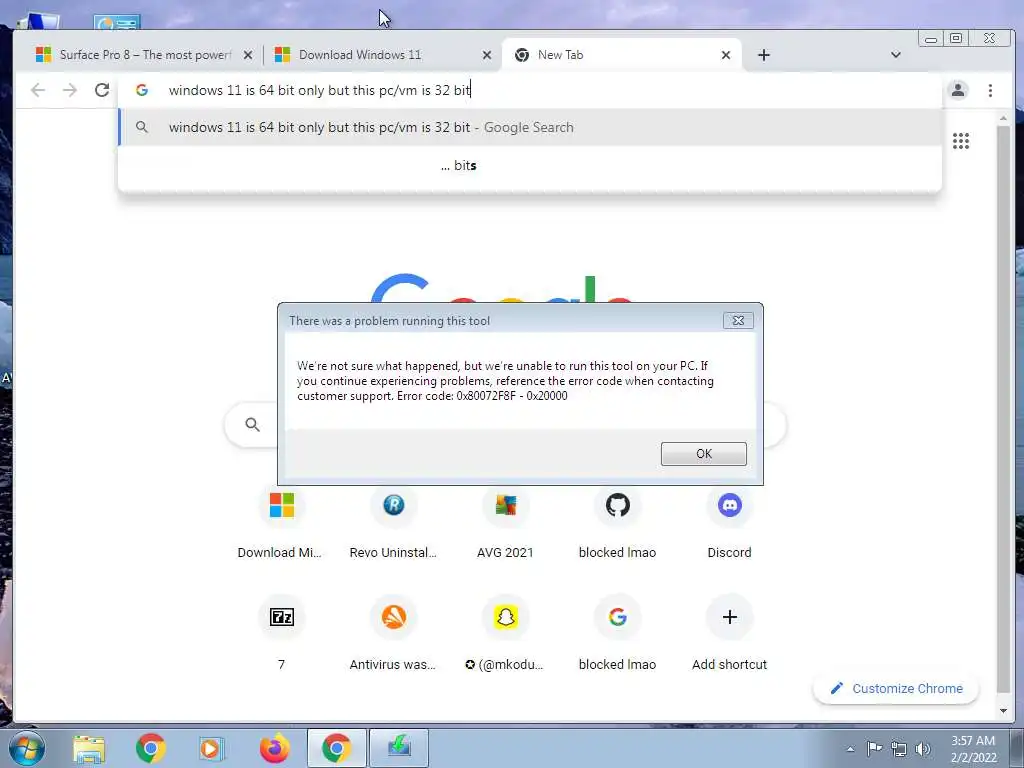
Task: Click the page vertical scrollbar
Action: point(1003,411)
